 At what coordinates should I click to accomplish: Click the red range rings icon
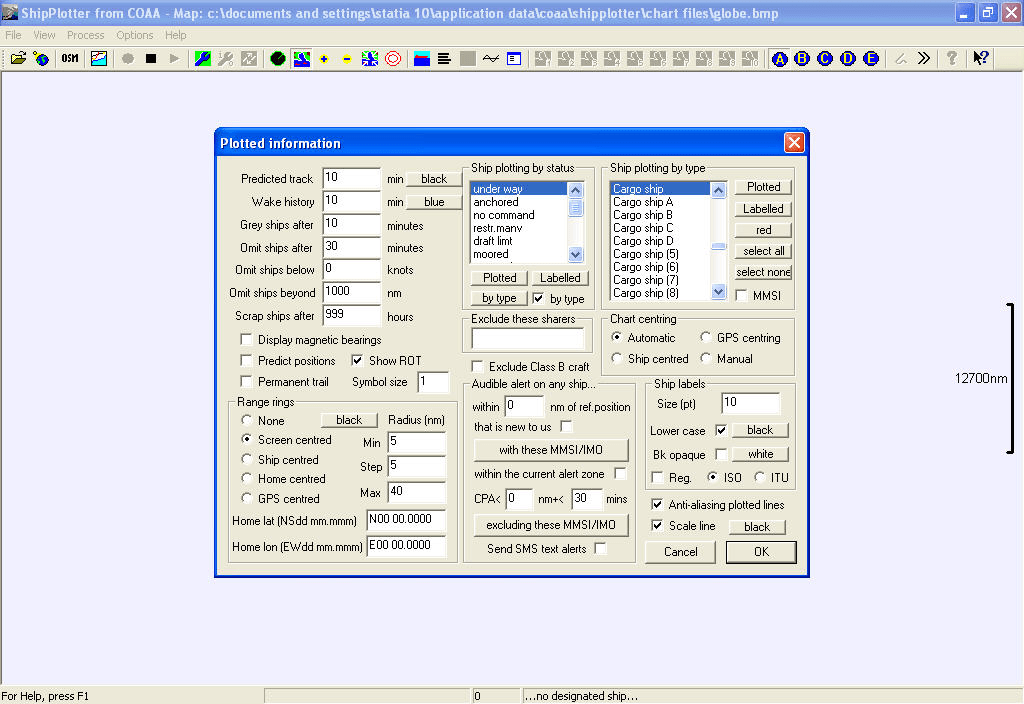click(392, 59)
